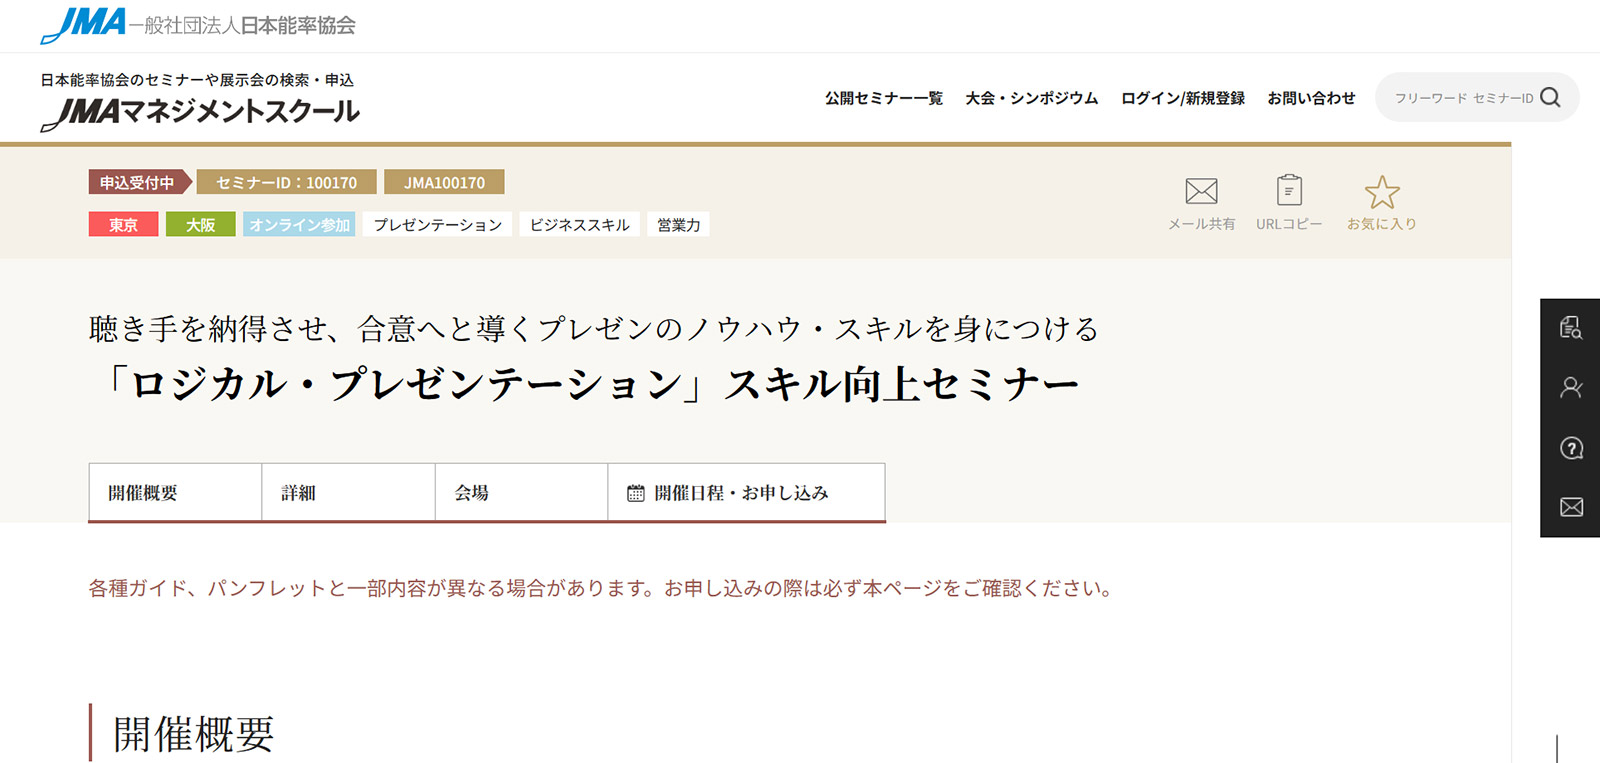Viewport: 1600px width, 763px height.
Task: Open お問い合わせ menu
Action: (1311, 98)
